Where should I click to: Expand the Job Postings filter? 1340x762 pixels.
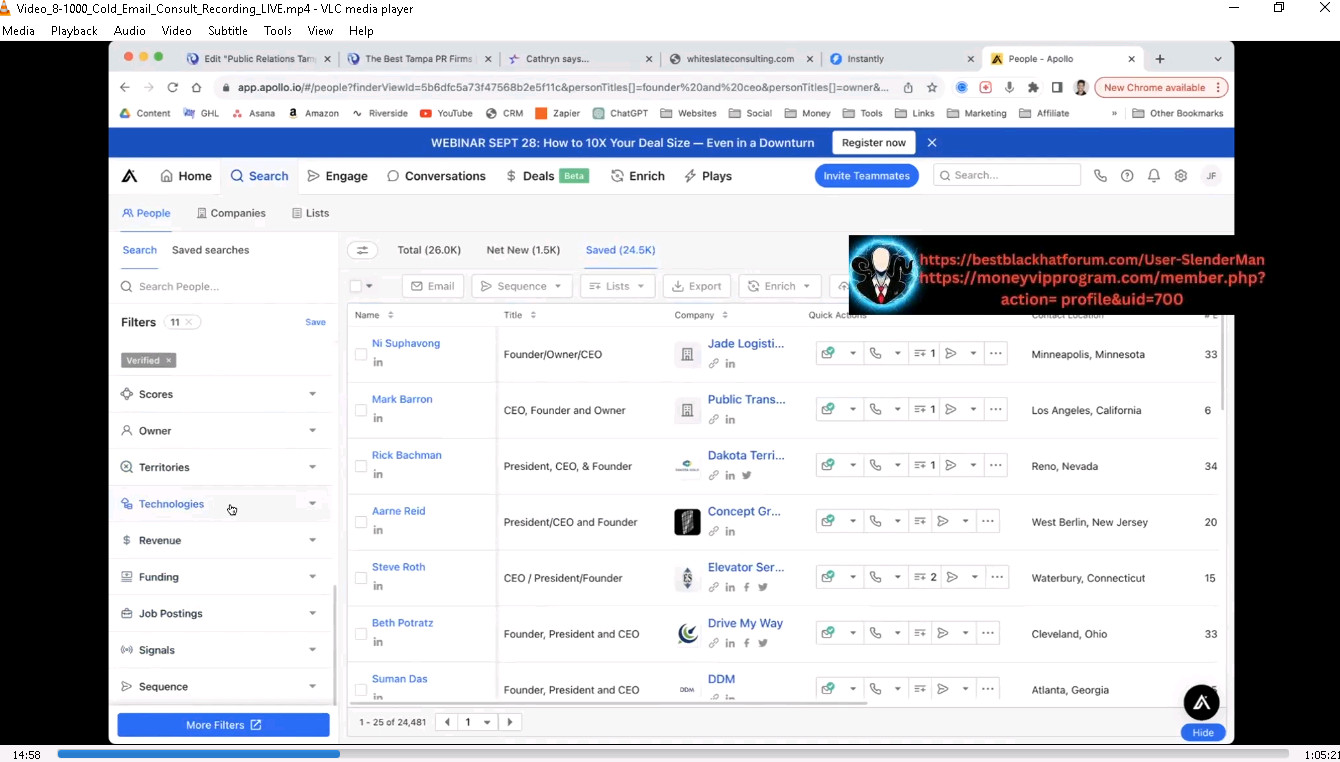point(221,613)
